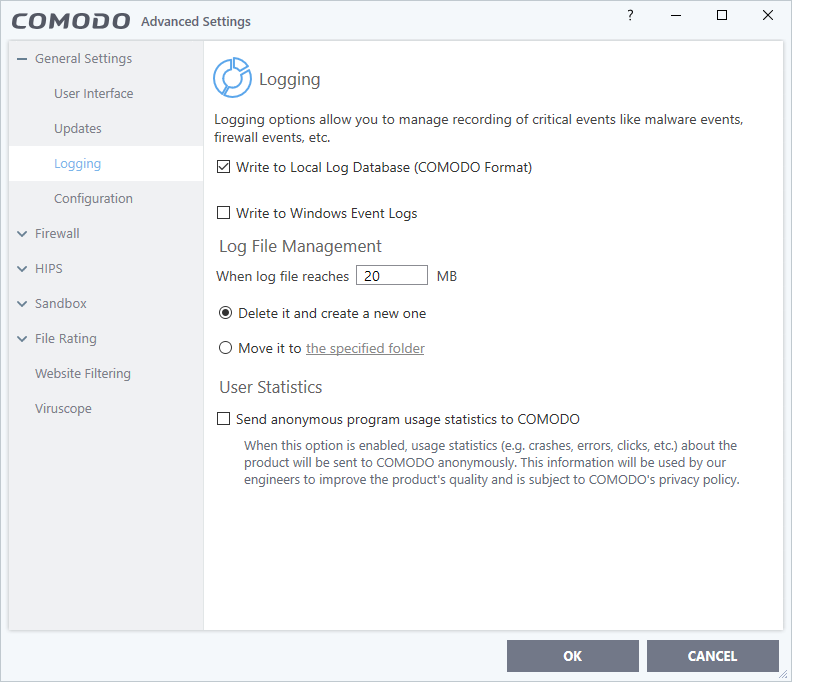Maximize the Advanced Settings window

coord(722,16)
